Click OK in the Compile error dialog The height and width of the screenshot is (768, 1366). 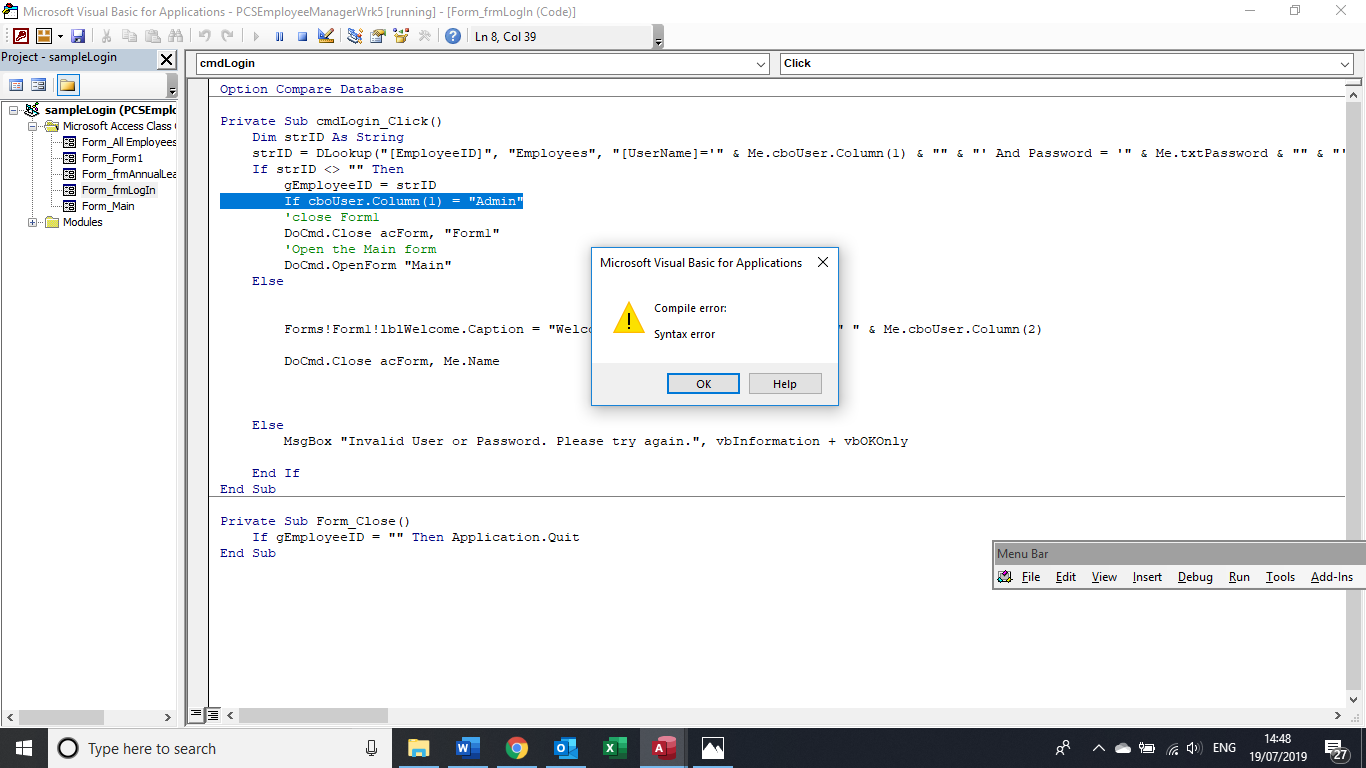703,384
